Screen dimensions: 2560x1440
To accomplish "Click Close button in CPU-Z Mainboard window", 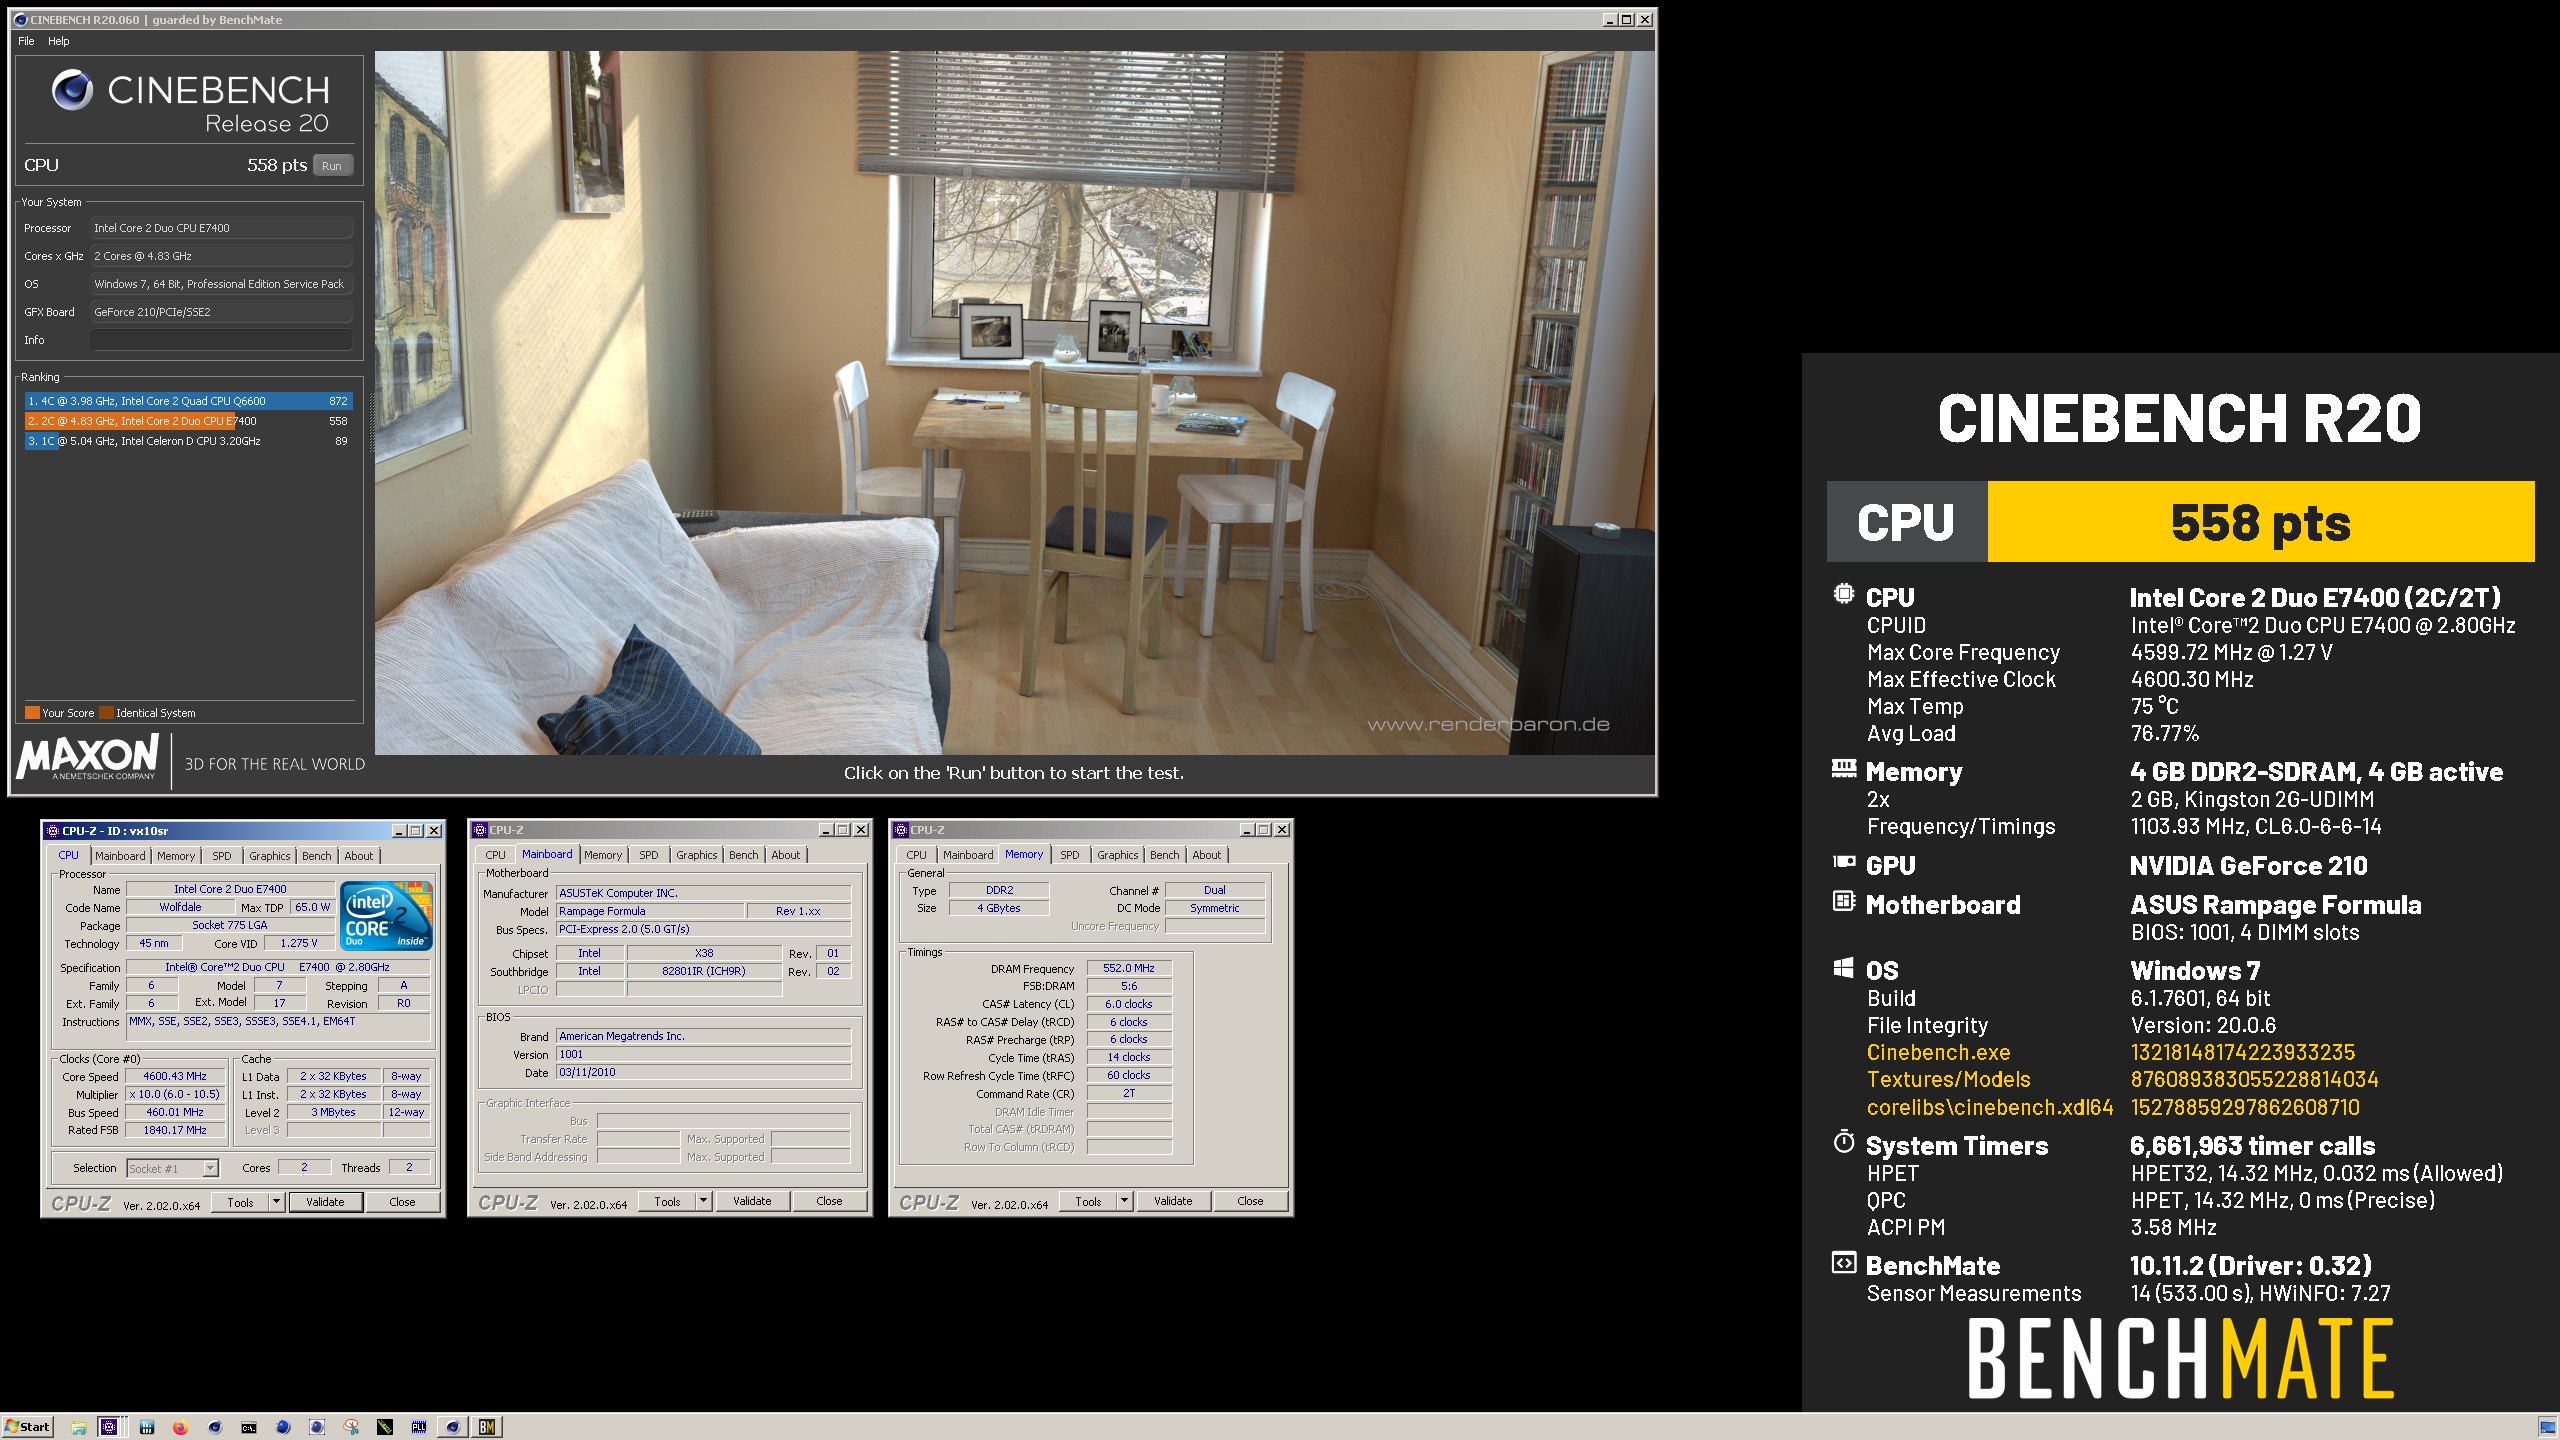I will point(829,1201).
